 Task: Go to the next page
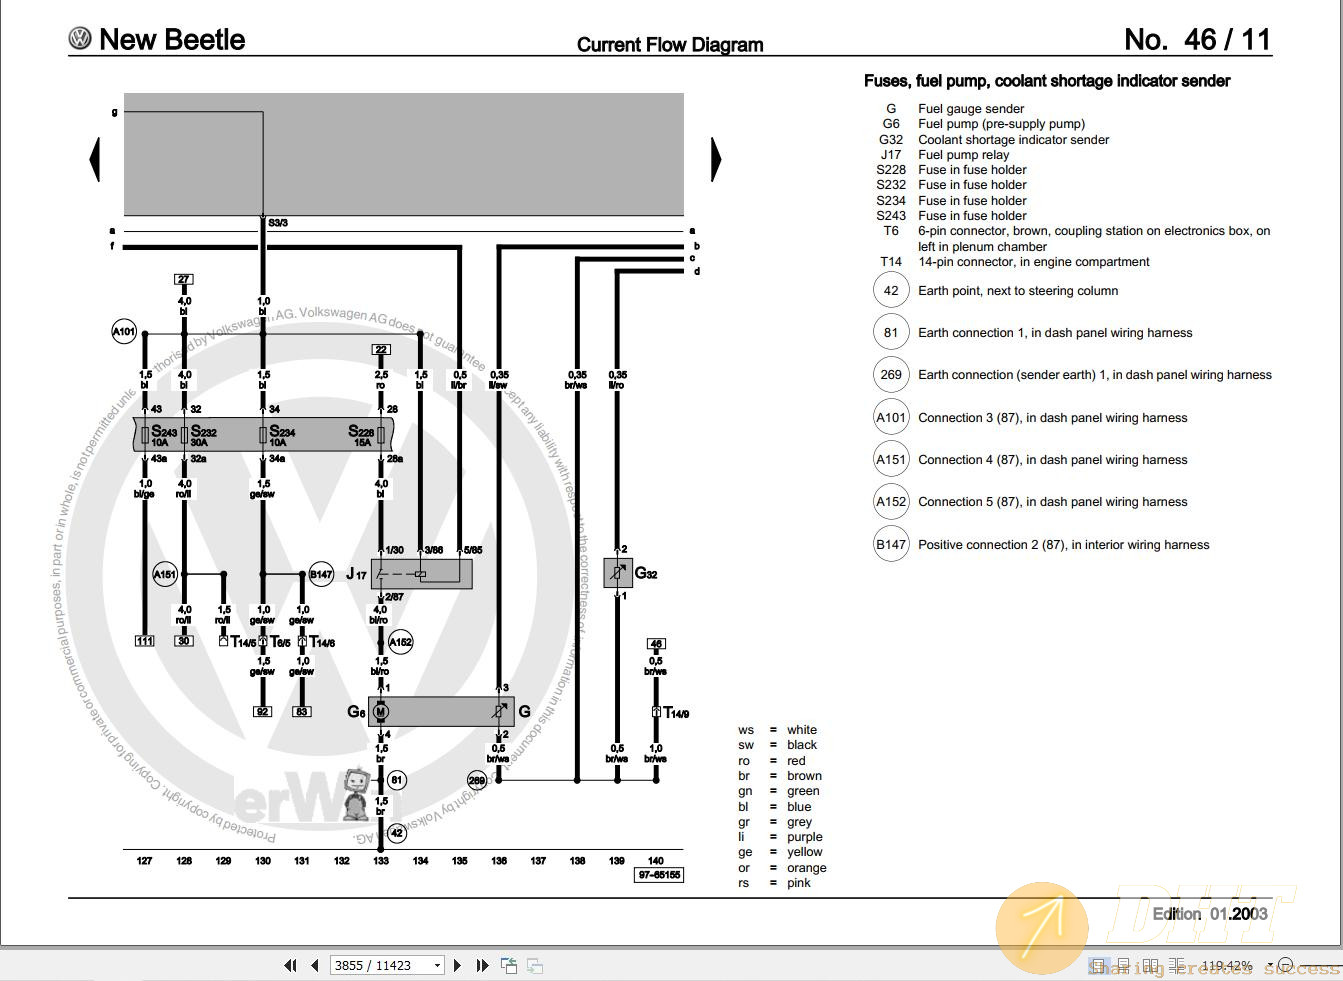pyautogui.click(x=457, y=965)
